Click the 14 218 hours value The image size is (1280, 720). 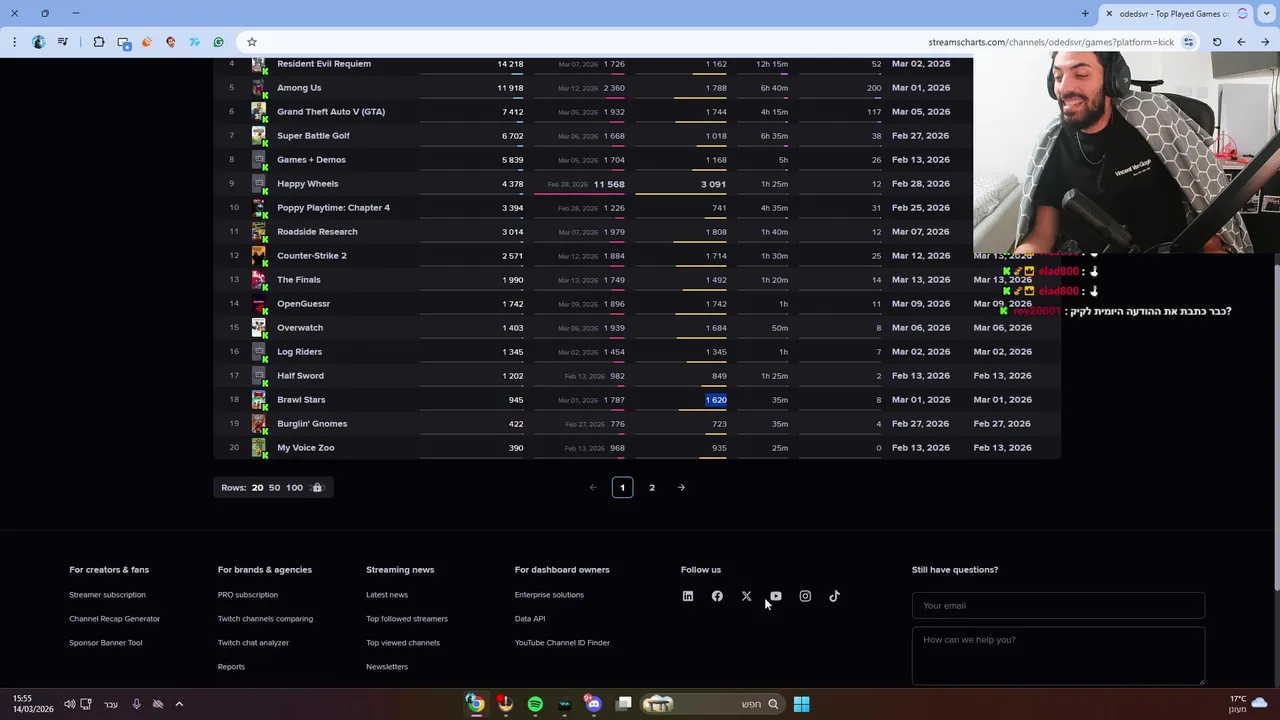pyautogui.click(x=510, y=64)
